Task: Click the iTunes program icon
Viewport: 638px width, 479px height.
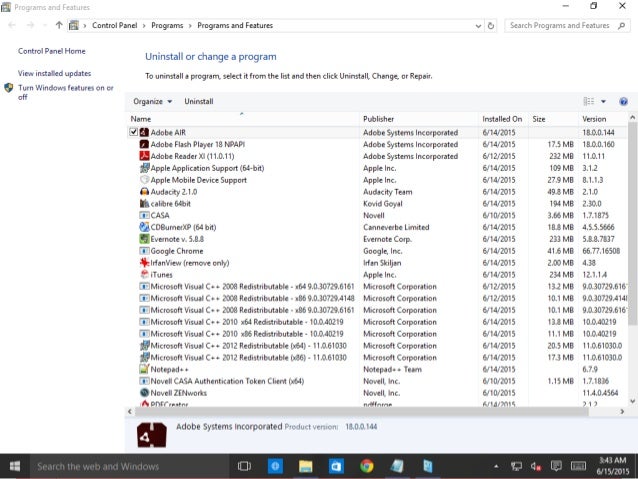Action: 144,274
